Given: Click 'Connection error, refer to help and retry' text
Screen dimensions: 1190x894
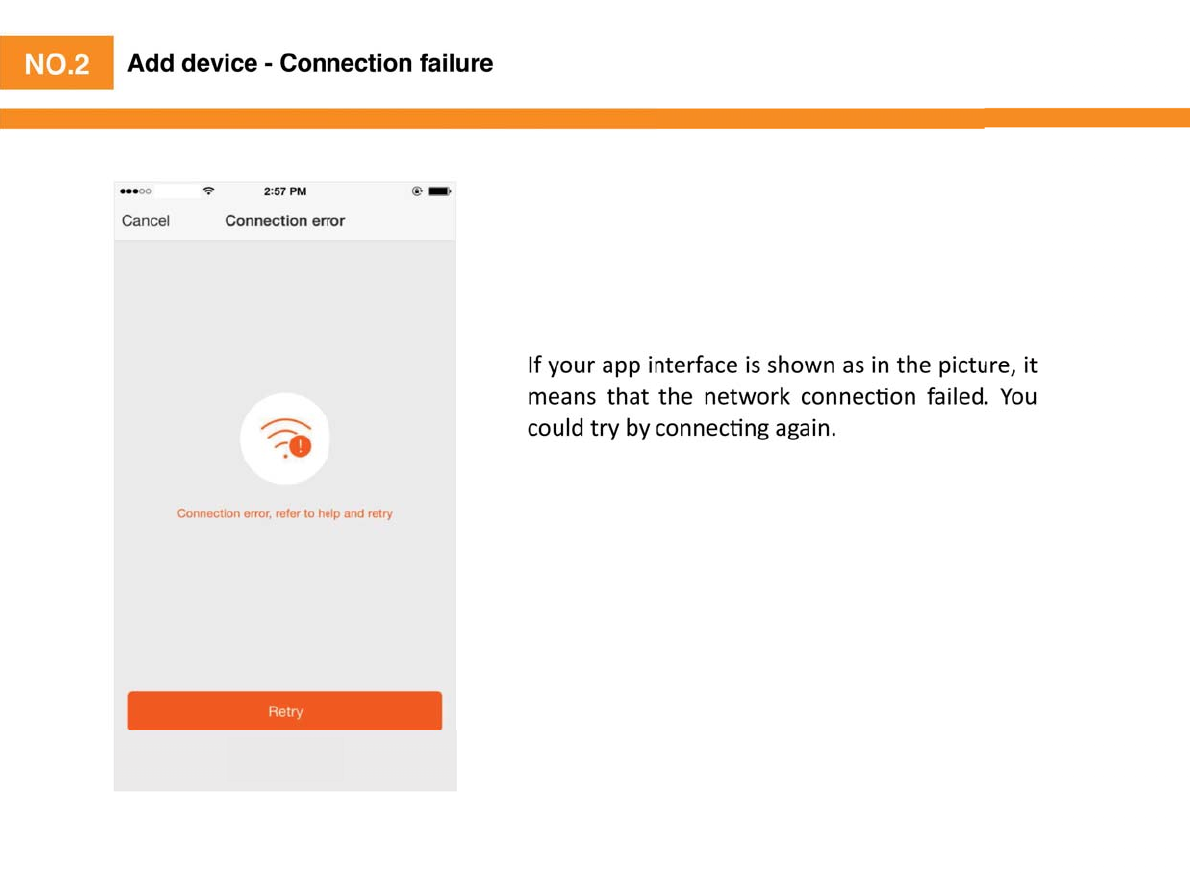Looking at the screenshot, I should click(x=285, y=514).
